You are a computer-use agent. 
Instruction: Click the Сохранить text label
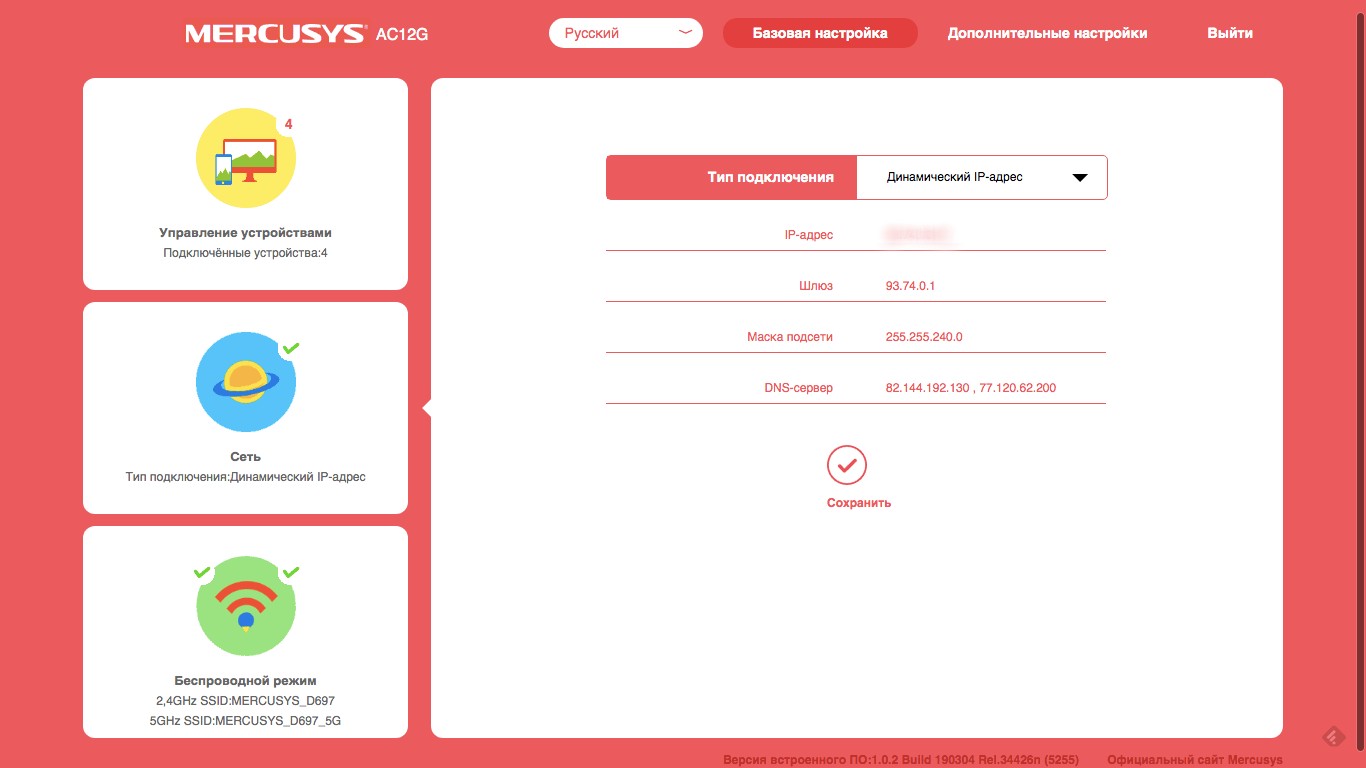click(x=858, y=503)
